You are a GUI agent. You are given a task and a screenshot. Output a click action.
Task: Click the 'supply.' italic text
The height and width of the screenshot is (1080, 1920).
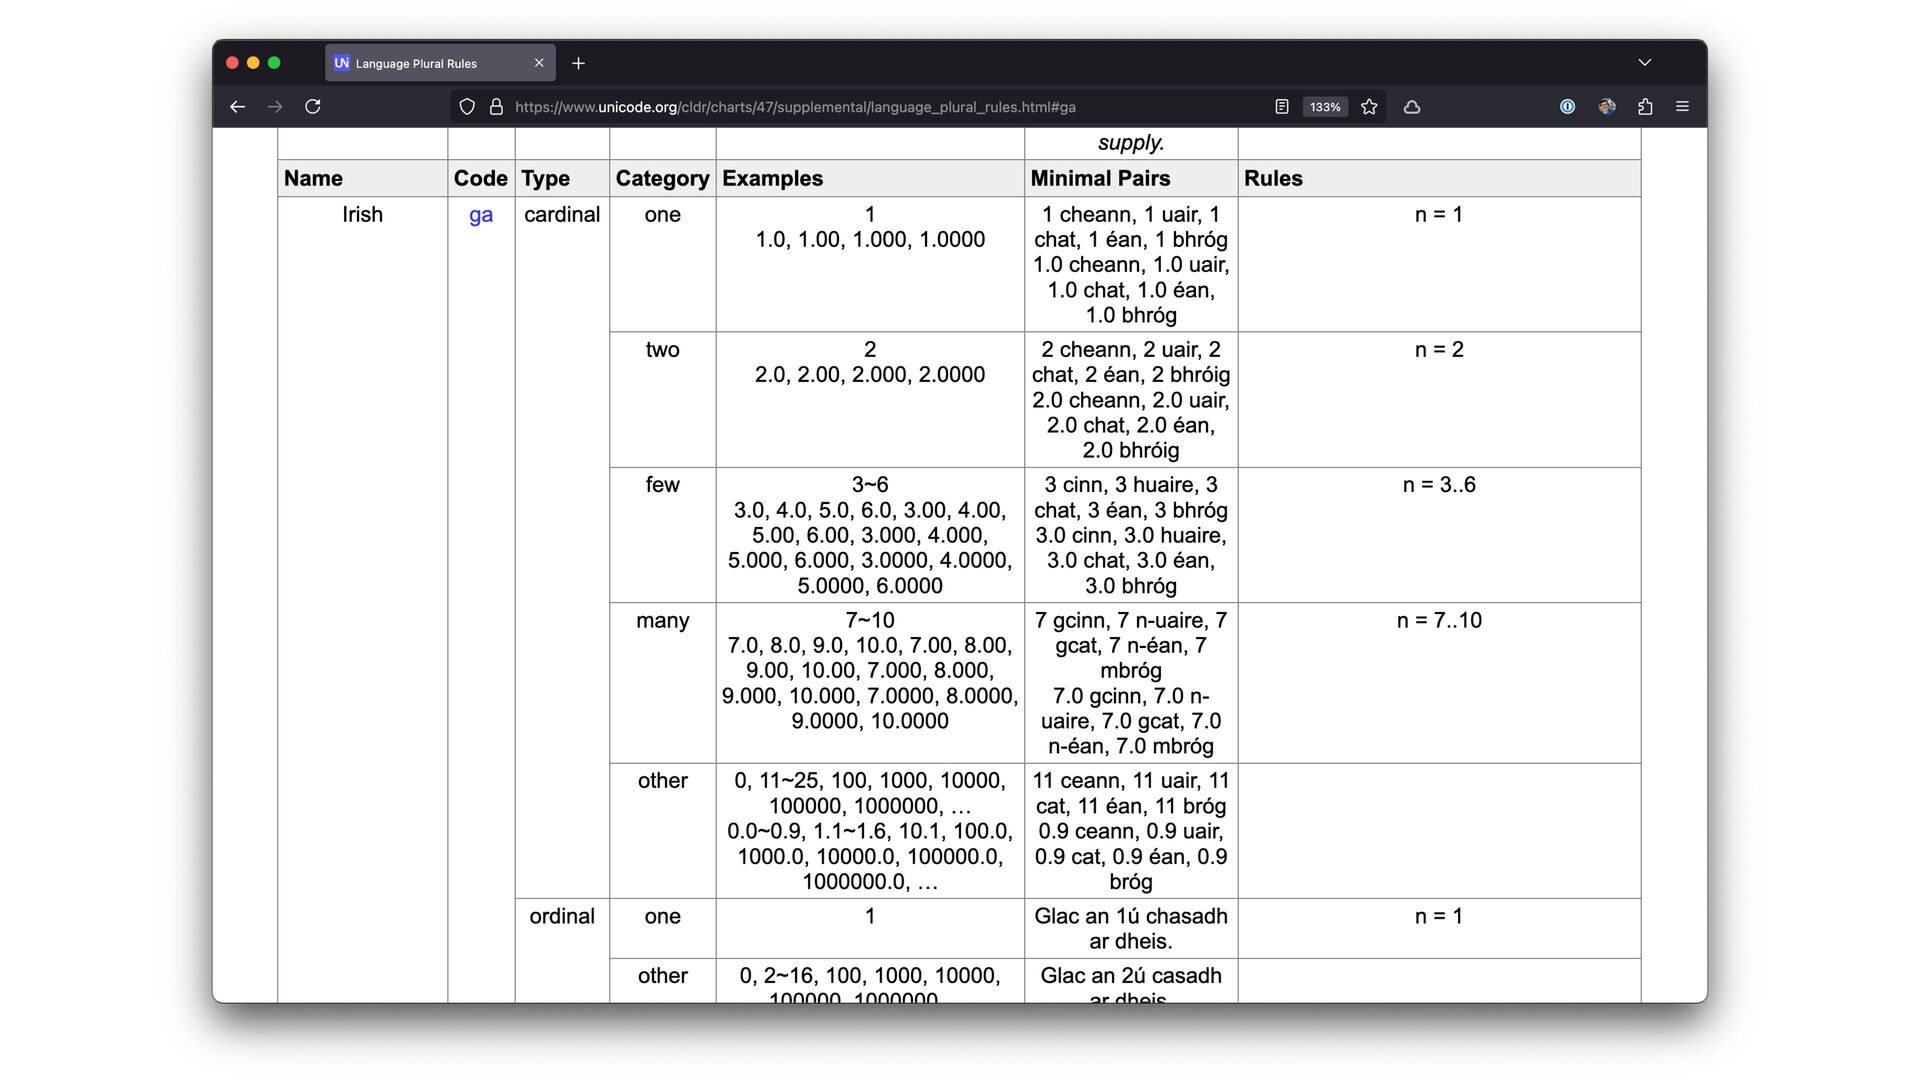point(1131,142)
